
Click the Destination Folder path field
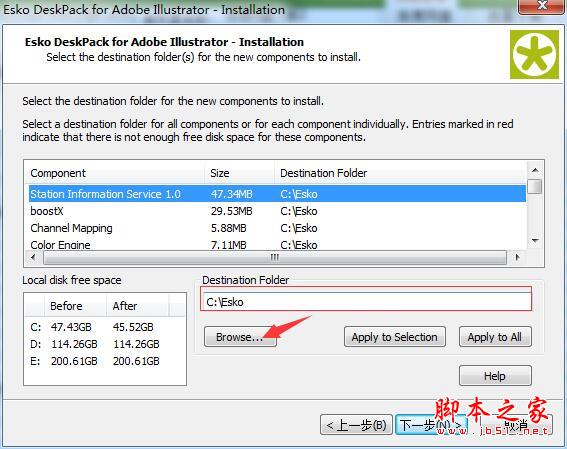tap(366, 302)
